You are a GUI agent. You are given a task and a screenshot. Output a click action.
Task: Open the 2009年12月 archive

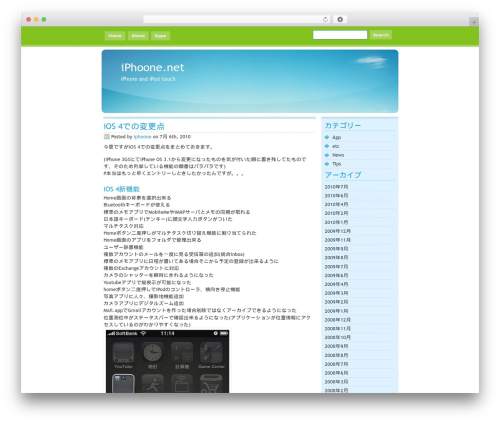[x=338, y=231]
